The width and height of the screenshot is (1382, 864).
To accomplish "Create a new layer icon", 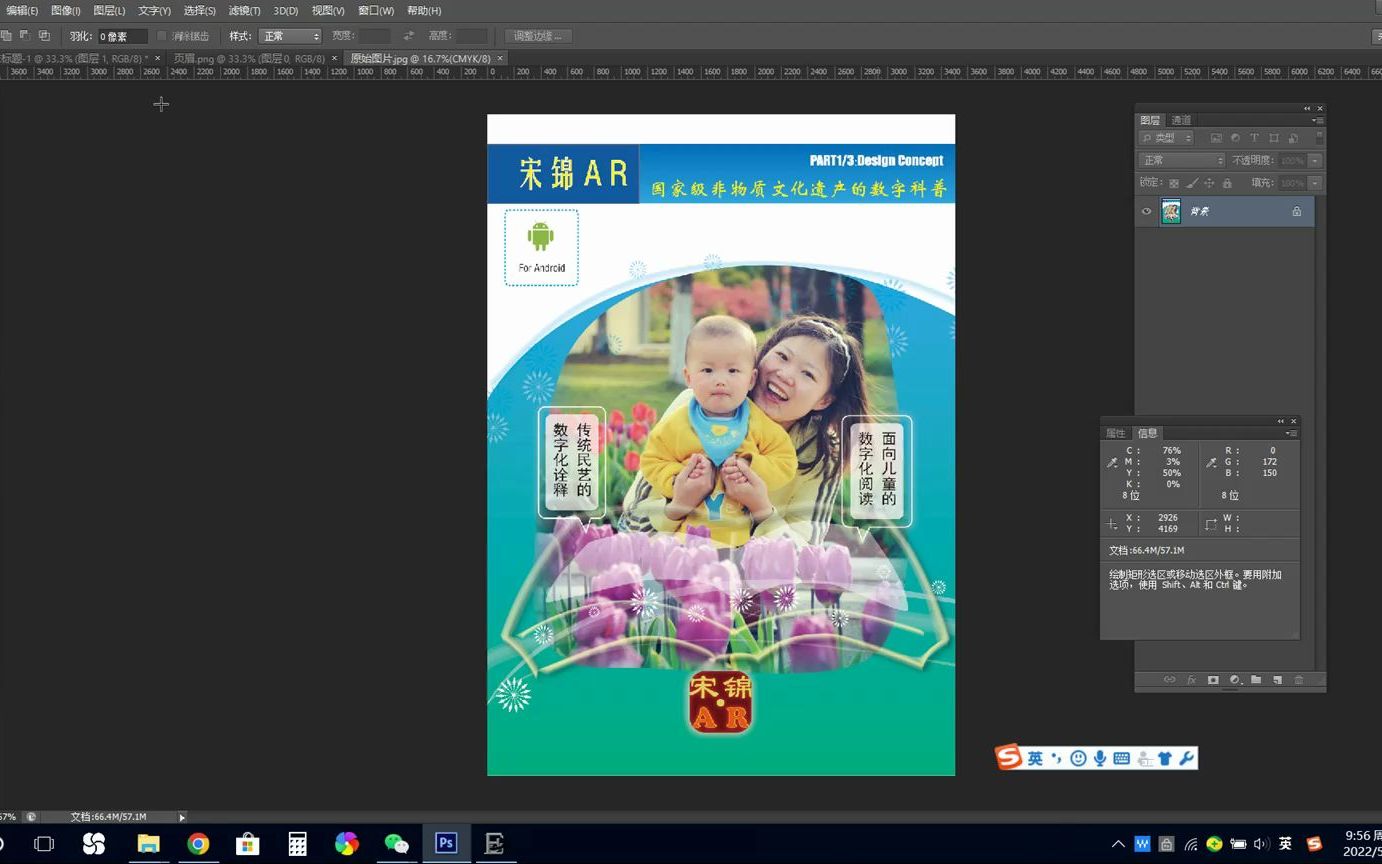I will coord(1277,680).
